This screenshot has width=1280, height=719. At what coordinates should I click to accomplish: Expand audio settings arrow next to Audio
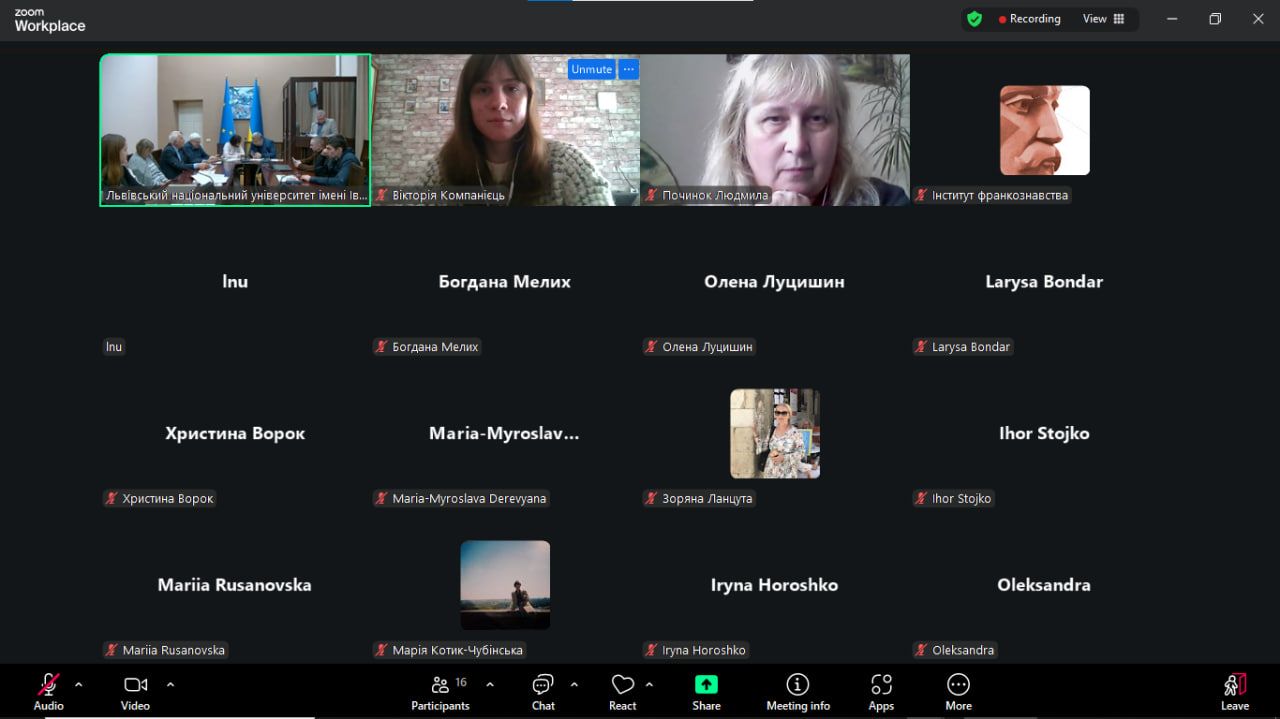79,685
